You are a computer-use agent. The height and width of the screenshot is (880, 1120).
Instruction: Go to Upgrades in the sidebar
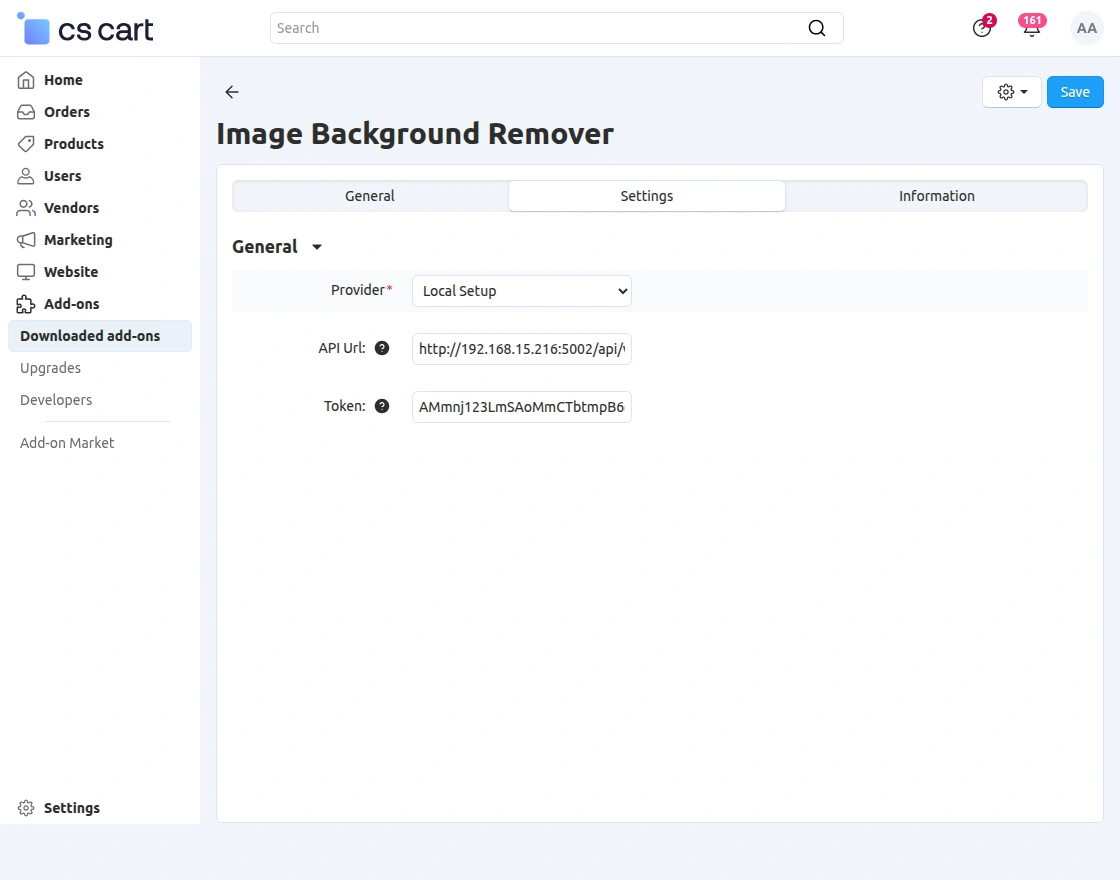tap(50, 368)
